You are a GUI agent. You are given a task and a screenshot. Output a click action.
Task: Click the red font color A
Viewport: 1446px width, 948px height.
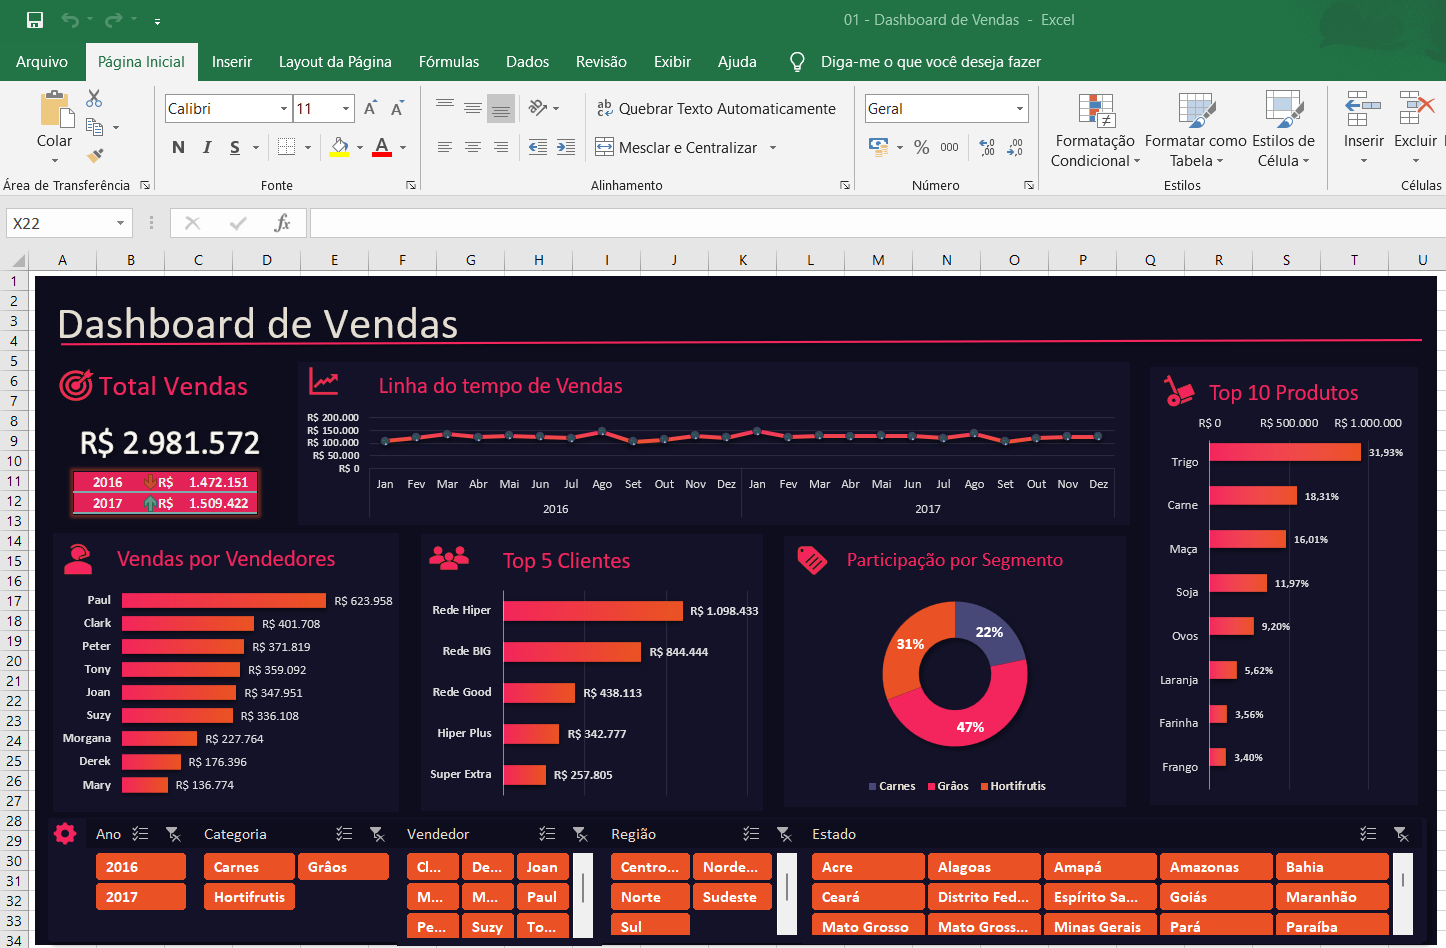(x=382, y=147)
